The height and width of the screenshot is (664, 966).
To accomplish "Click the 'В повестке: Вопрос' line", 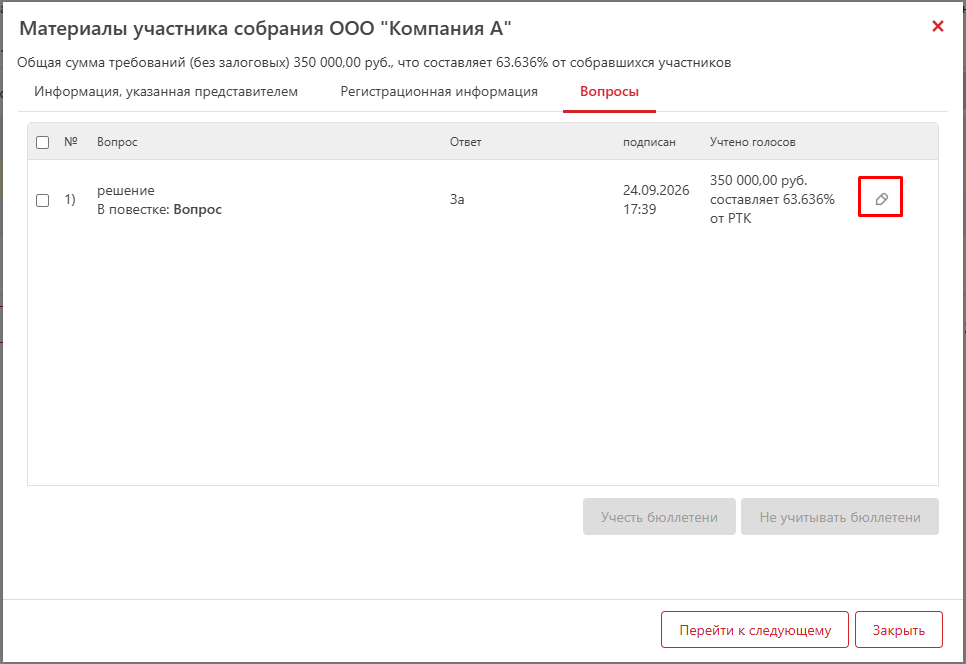I will tap(159, 209).
